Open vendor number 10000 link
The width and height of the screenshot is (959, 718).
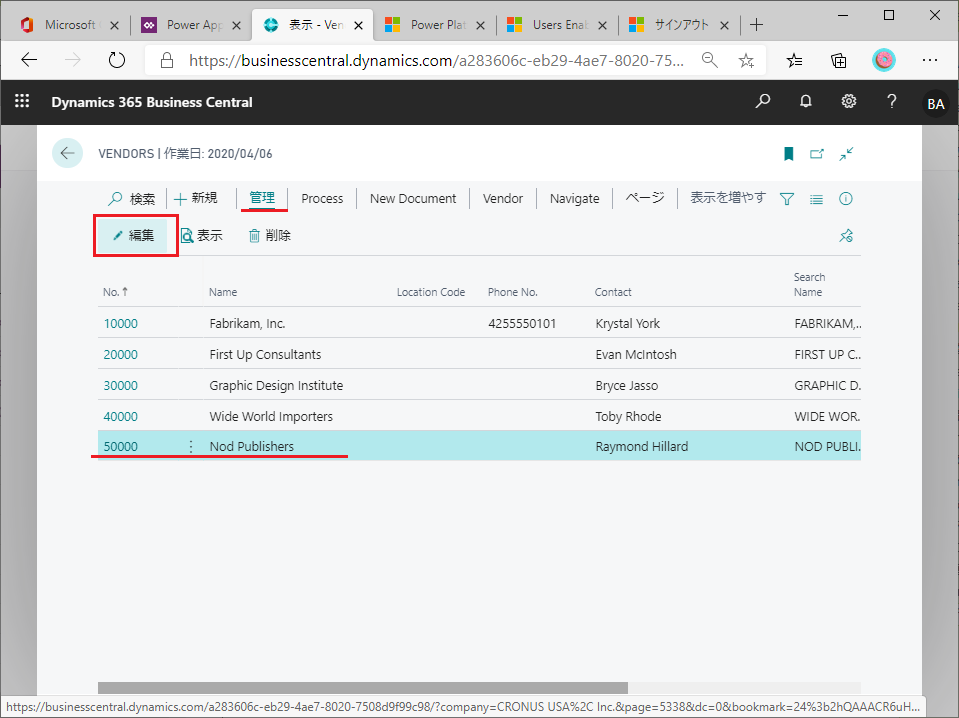pos(120,324)
